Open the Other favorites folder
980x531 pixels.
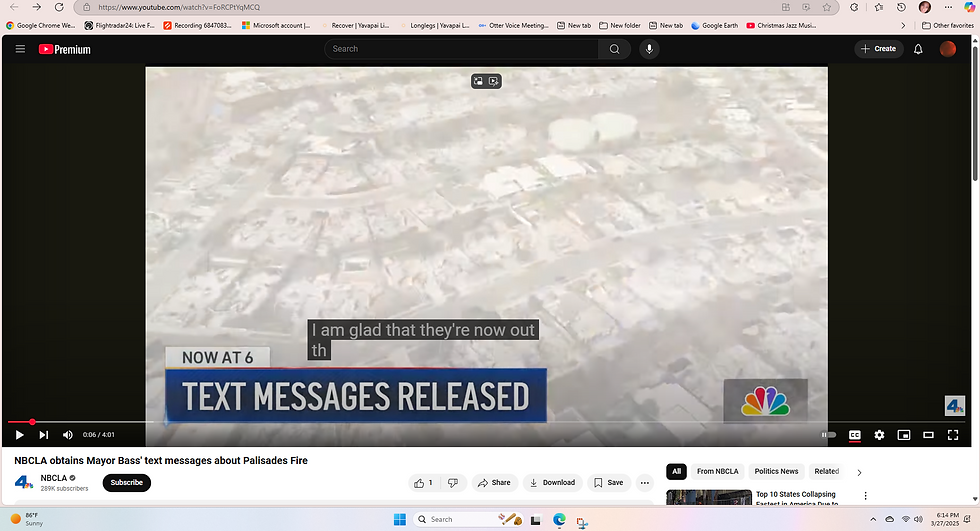pos(948,26)
